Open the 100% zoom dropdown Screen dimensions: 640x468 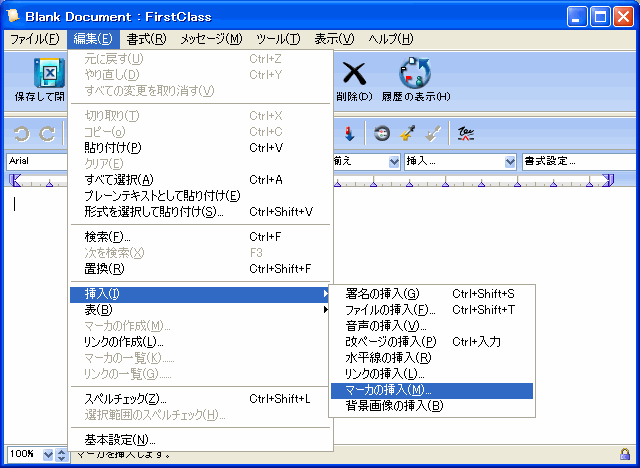pyautogui.click(x=47, y=455)
